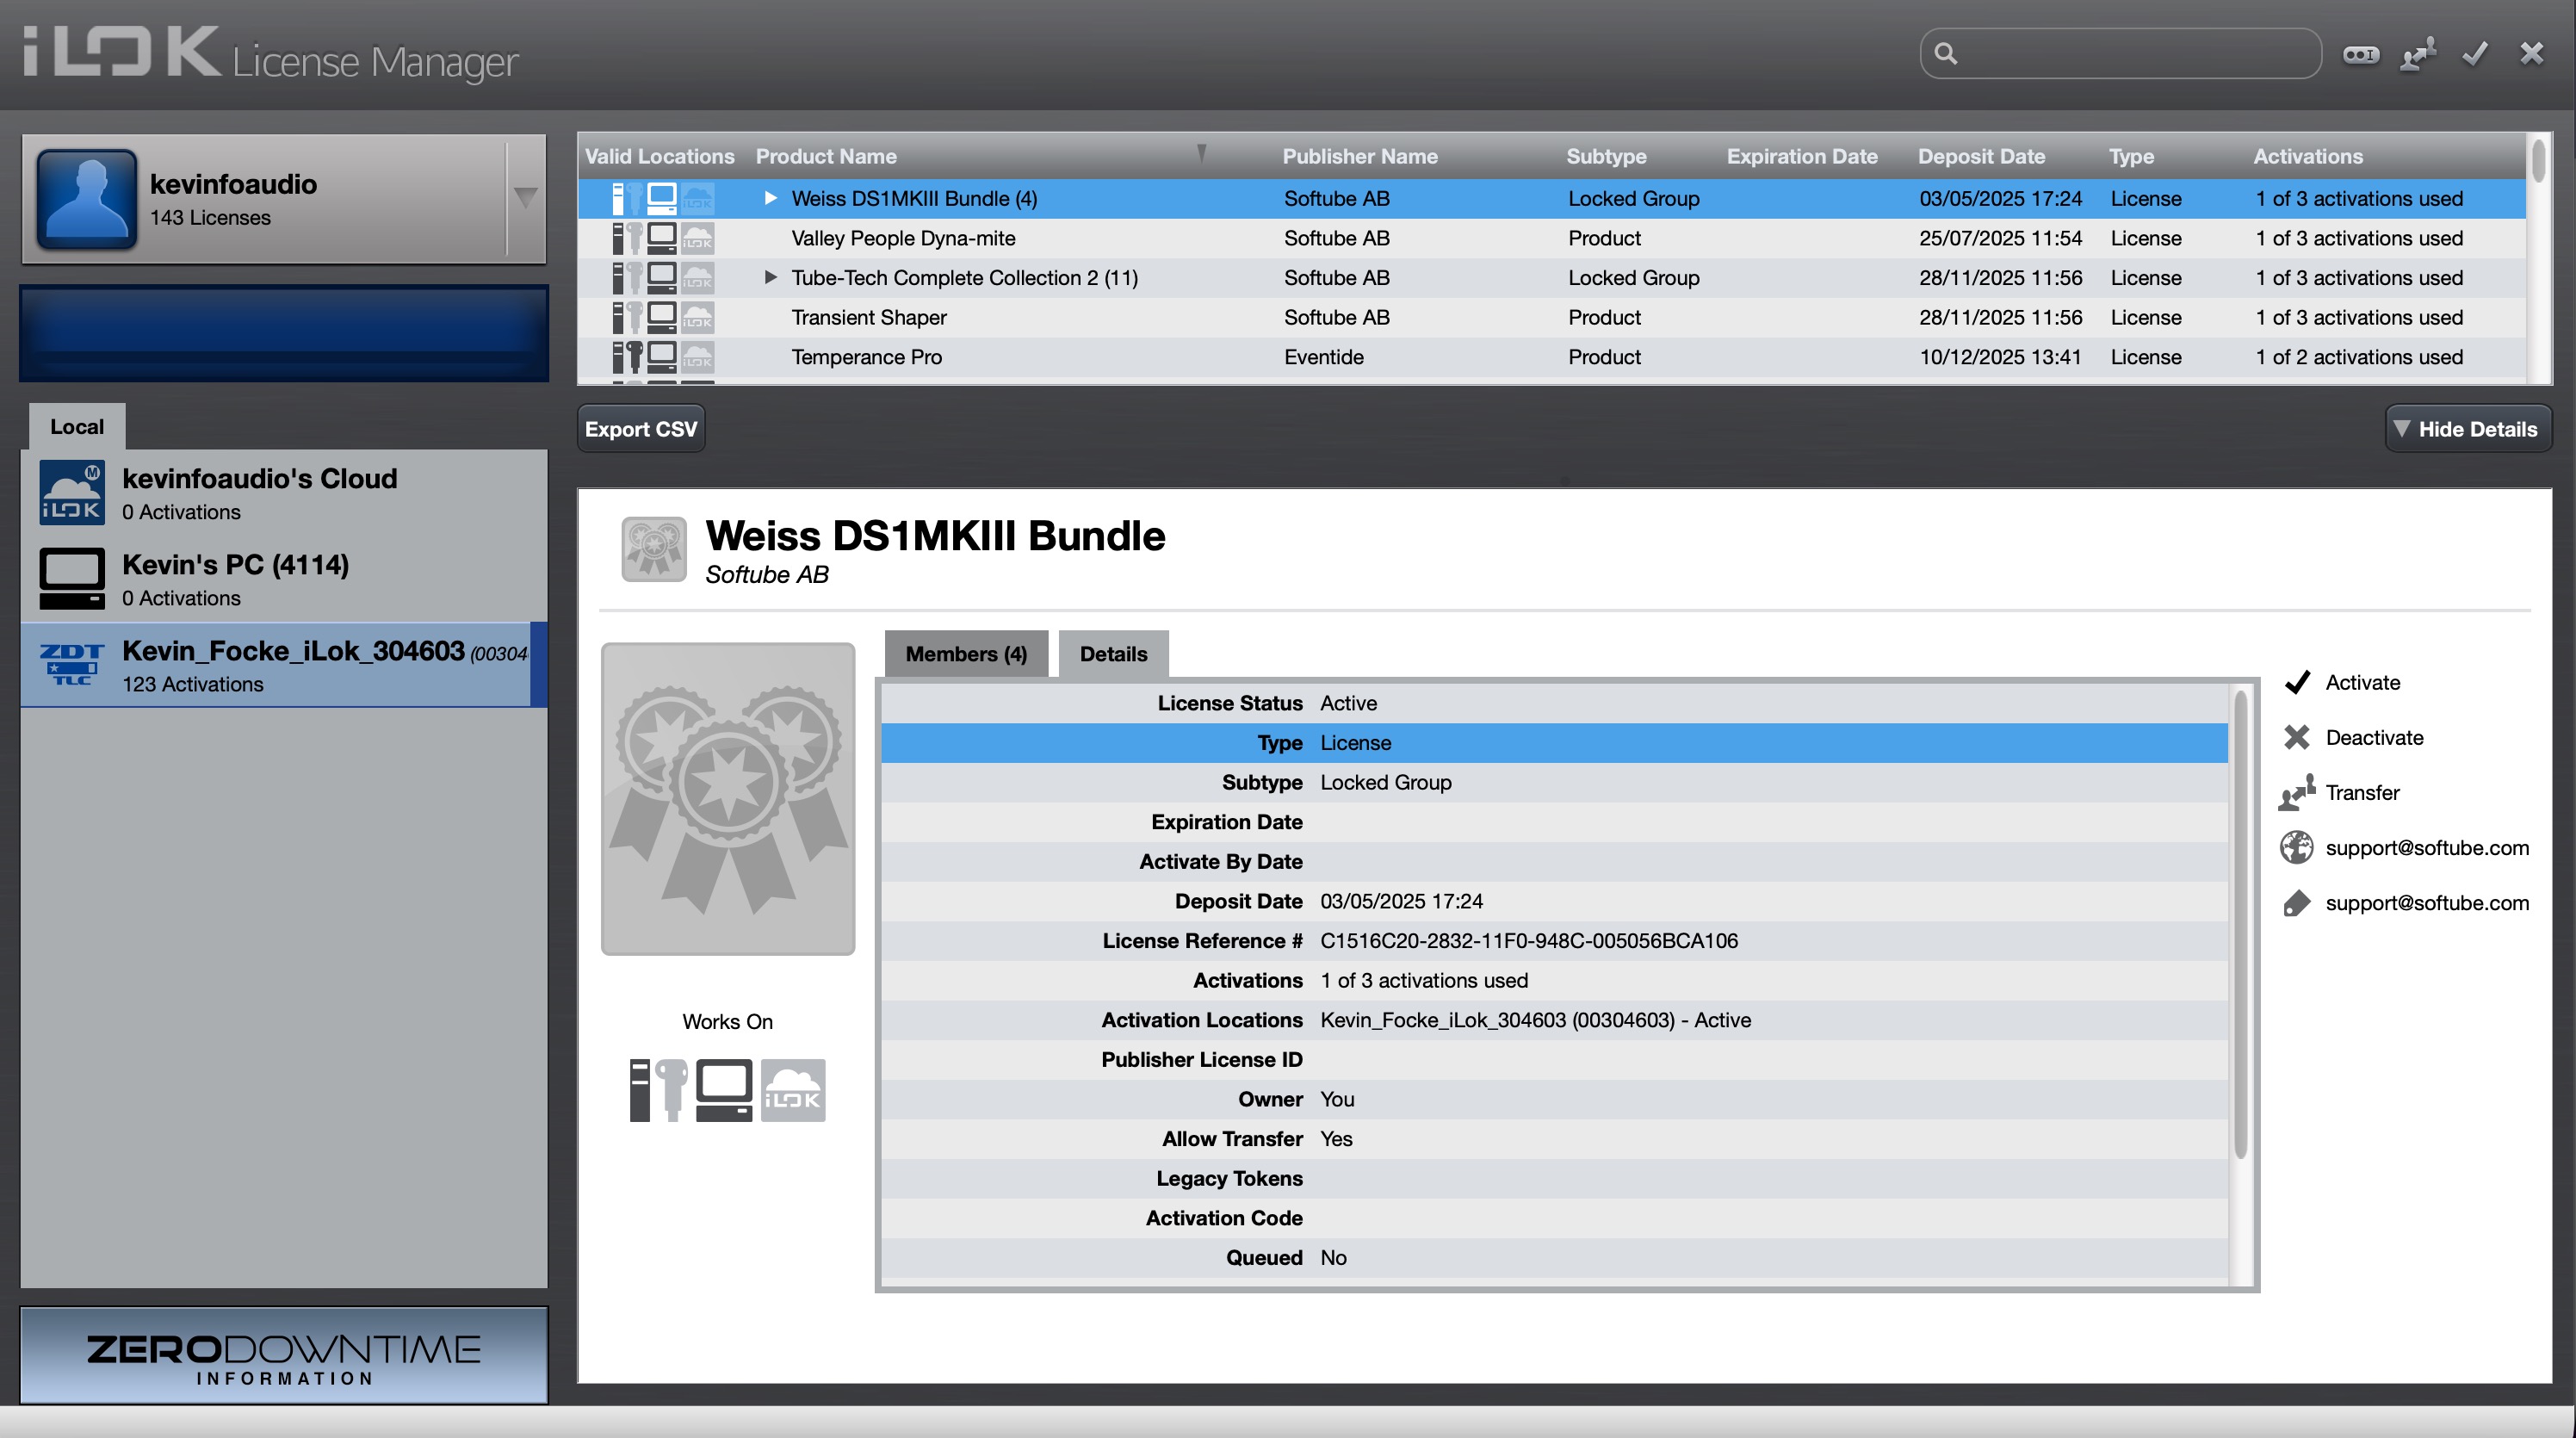This screenshot has height=1438, width=2576.
Task: Click the search magnifier icon
Action: (x=1945, y=54)
